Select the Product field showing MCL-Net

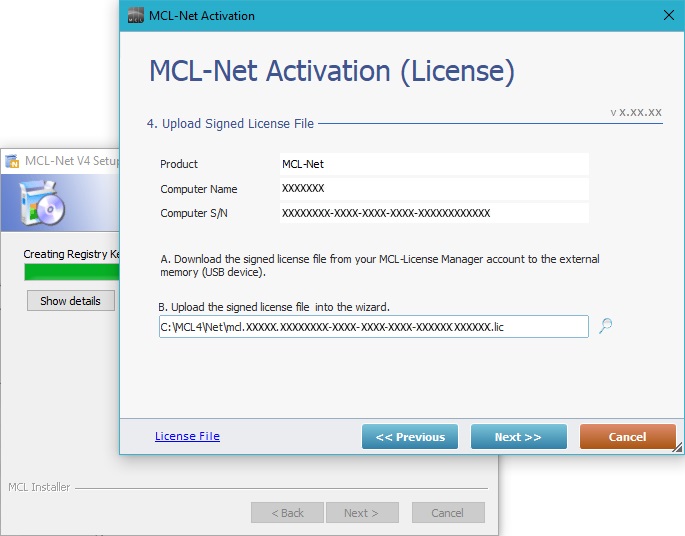pos(433,164)
